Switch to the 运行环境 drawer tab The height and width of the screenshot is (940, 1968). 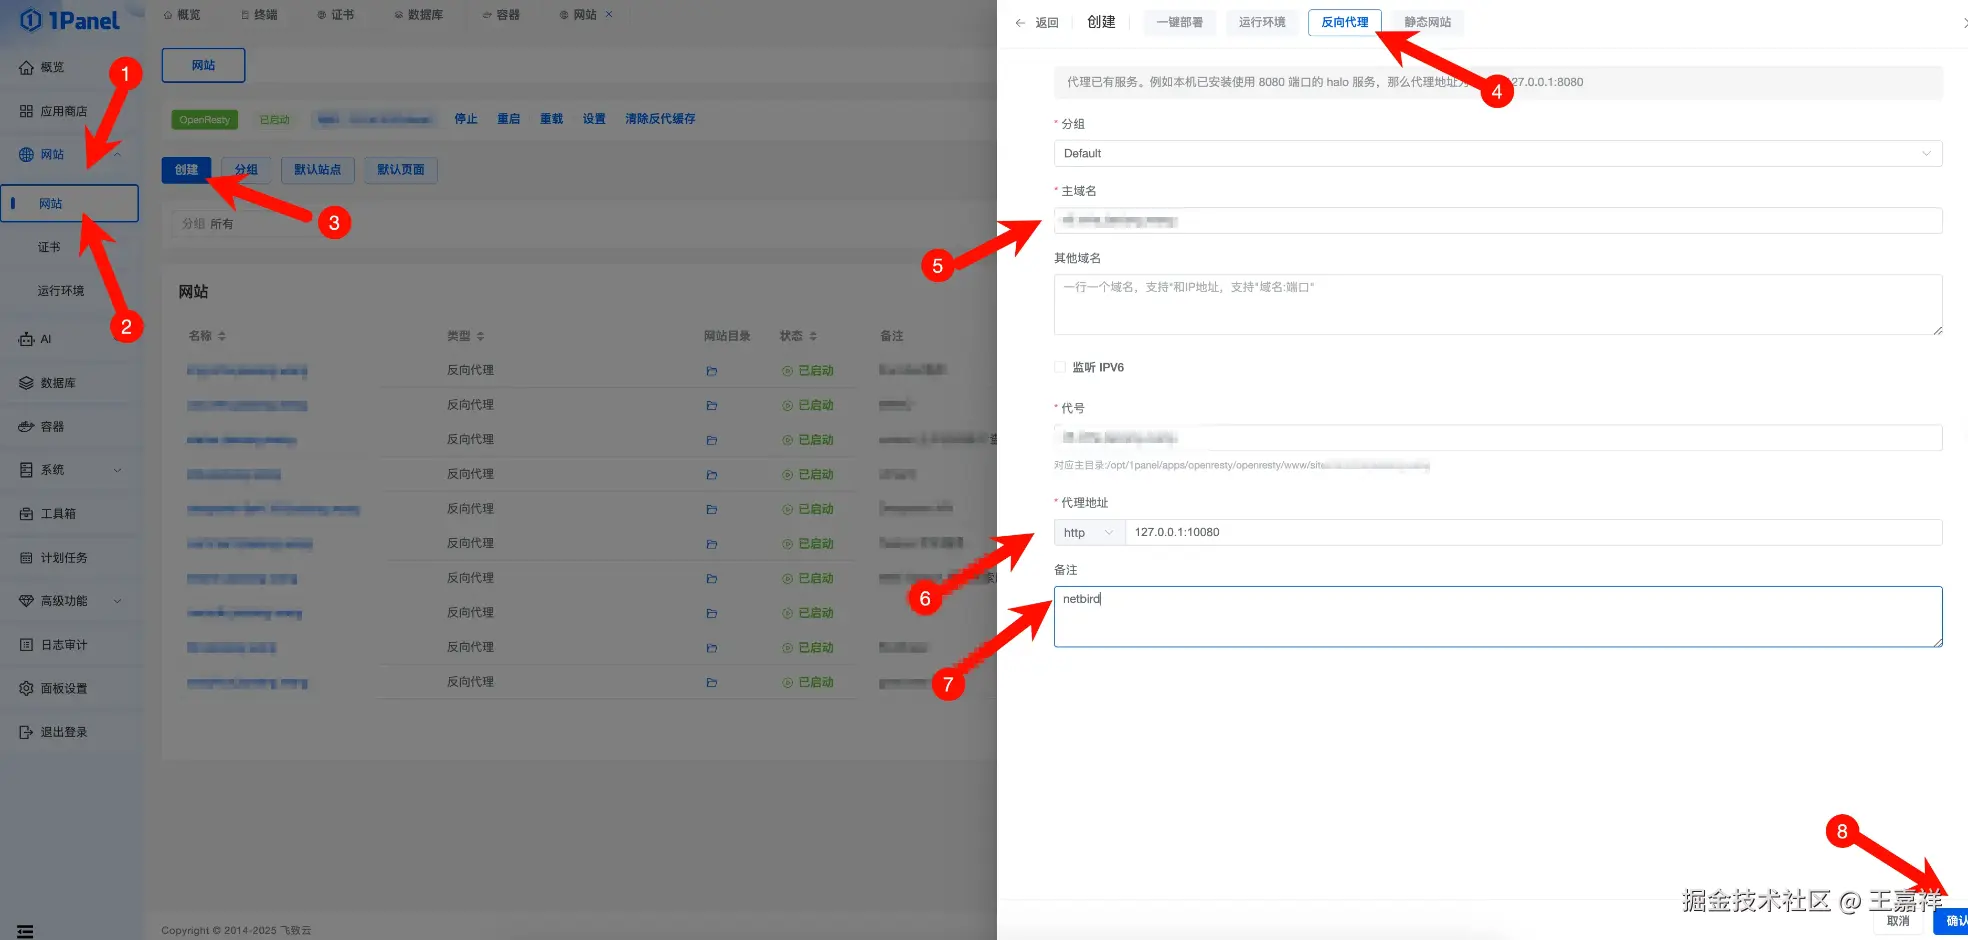click(1262, 22)
